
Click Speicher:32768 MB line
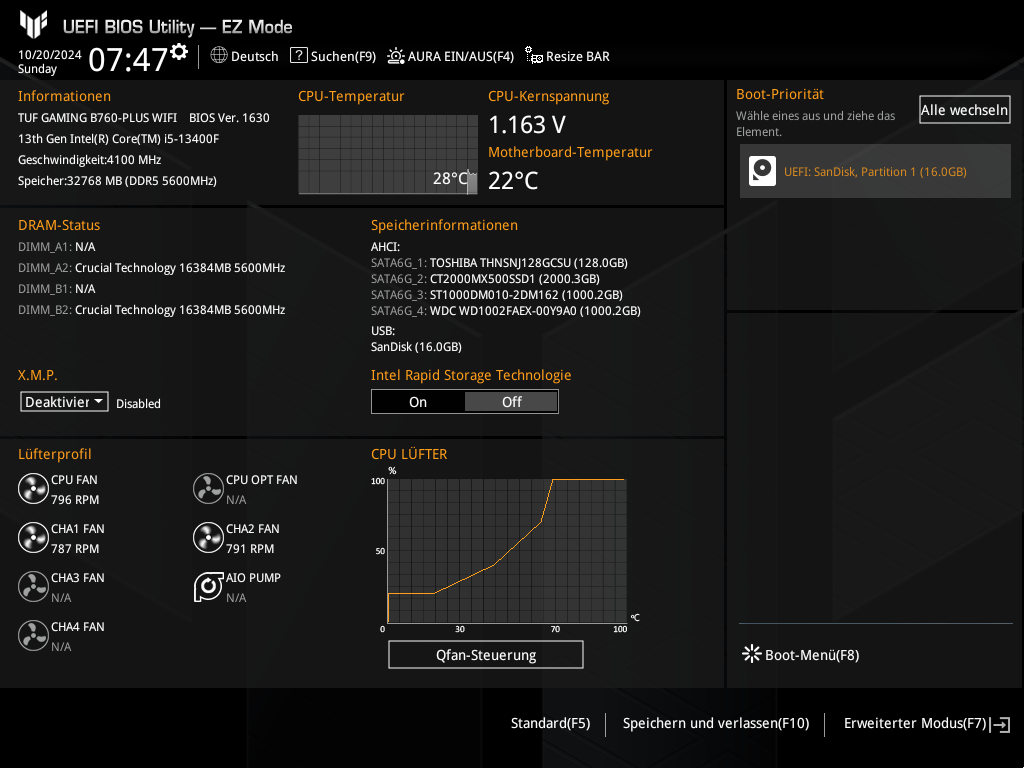118,180
